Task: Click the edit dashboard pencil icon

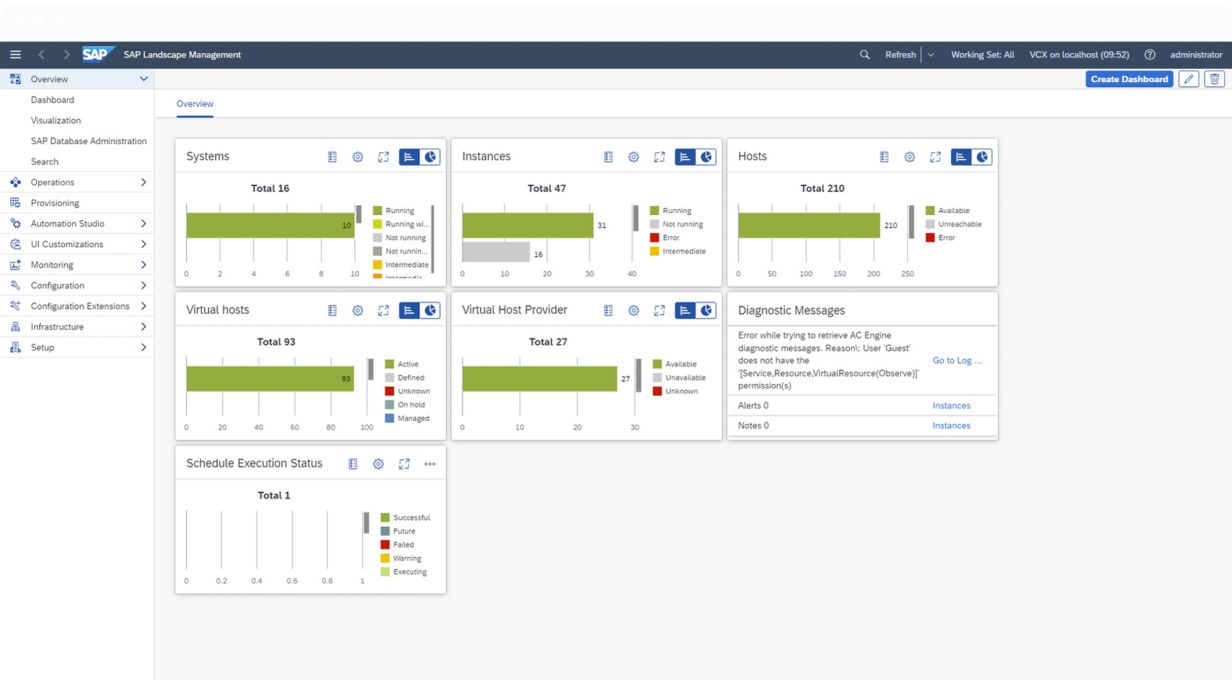Action: [1189, 79]
